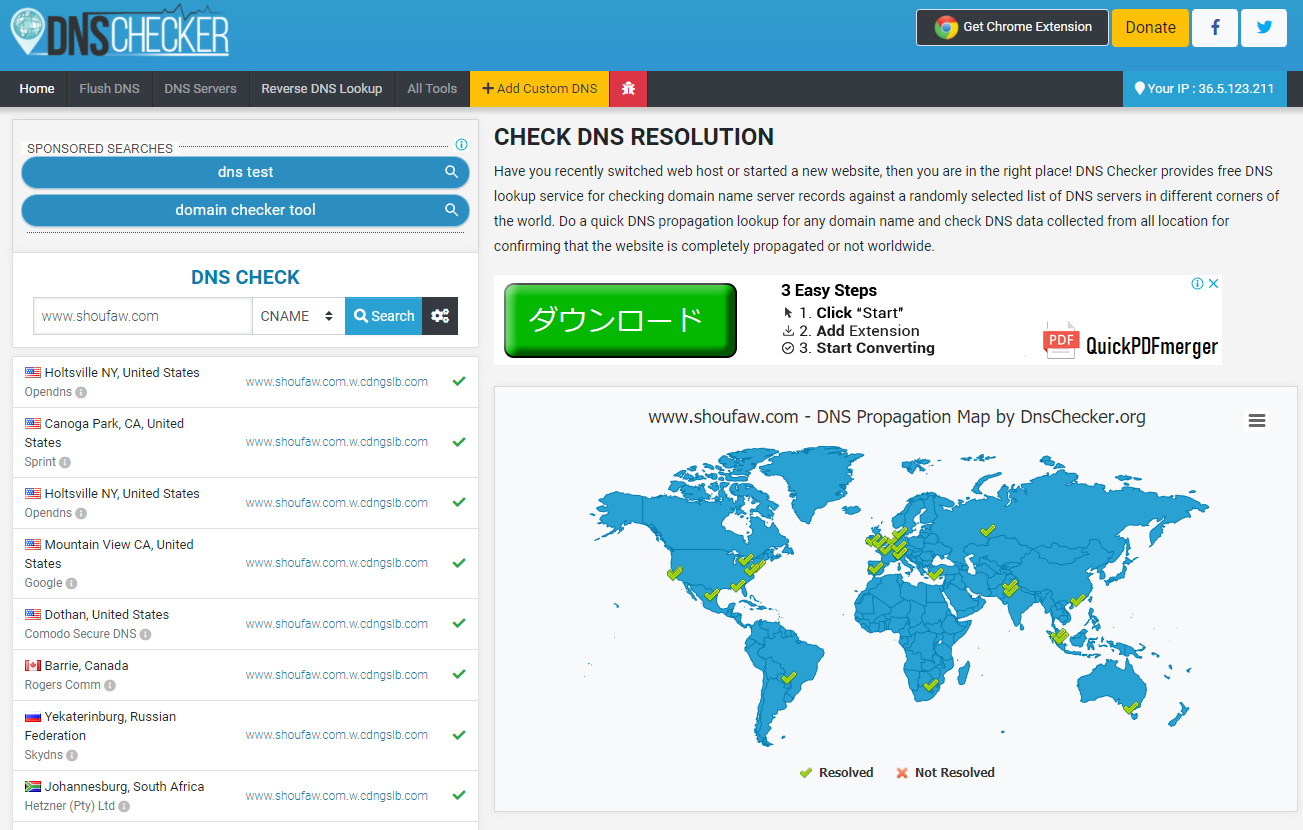
Task: Close the QuickPDFmerger ad with X
Action: click(x=1213, y=284)
